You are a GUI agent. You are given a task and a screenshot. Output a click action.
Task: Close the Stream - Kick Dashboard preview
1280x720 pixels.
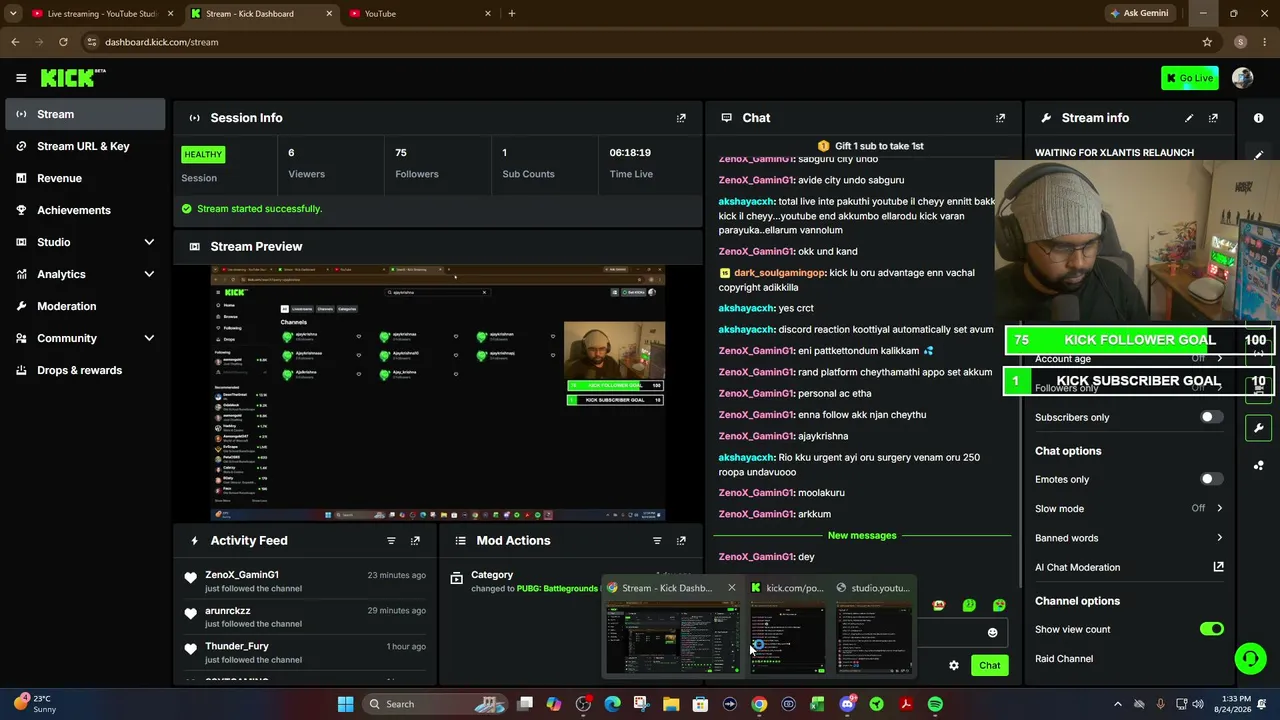(731, 588)
